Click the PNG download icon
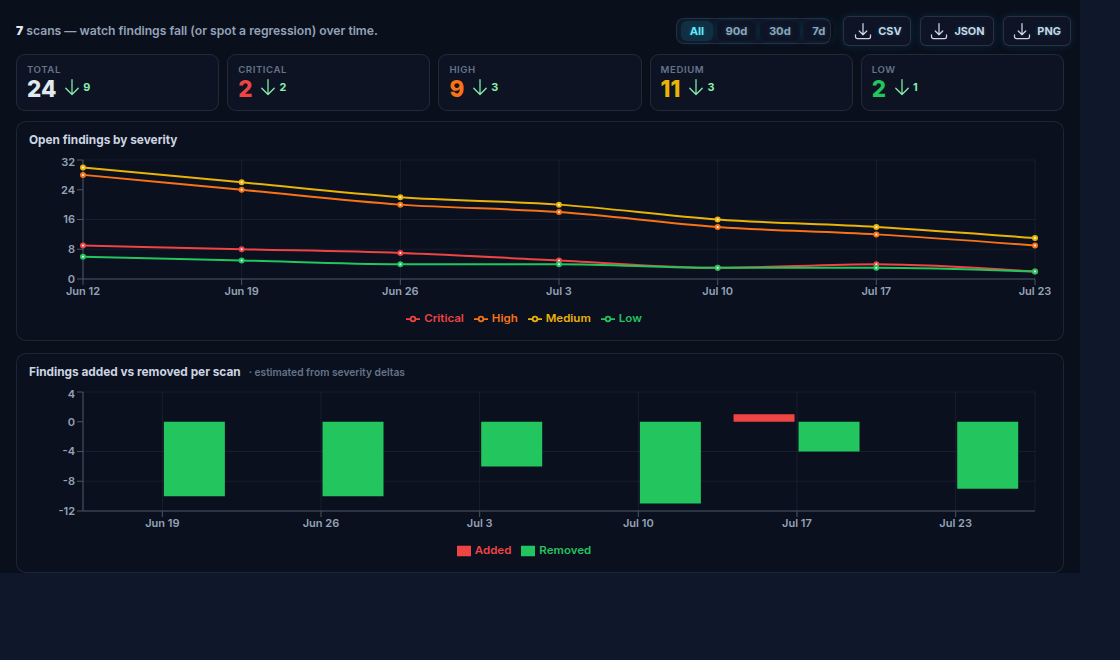 pyautogui.click(x=1021, y=31)
